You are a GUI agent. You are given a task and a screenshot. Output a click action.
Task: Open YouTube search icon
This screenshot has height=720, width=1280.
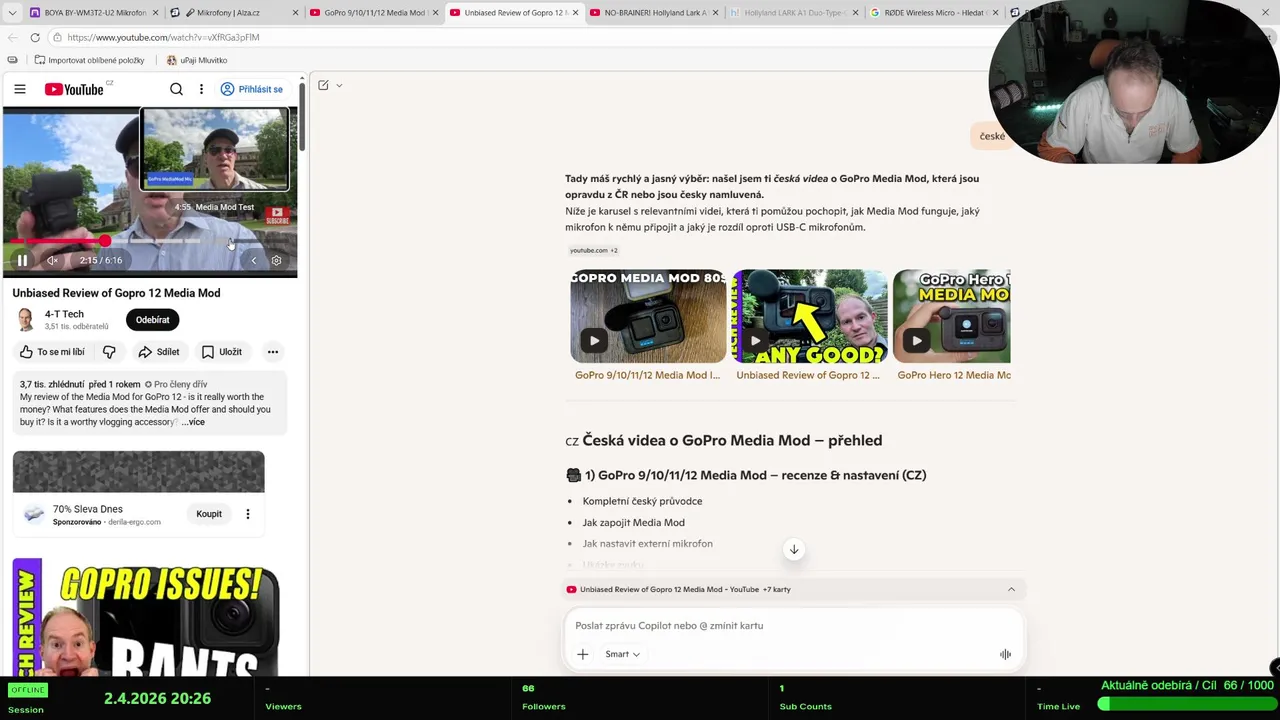(x=176, y=89)
